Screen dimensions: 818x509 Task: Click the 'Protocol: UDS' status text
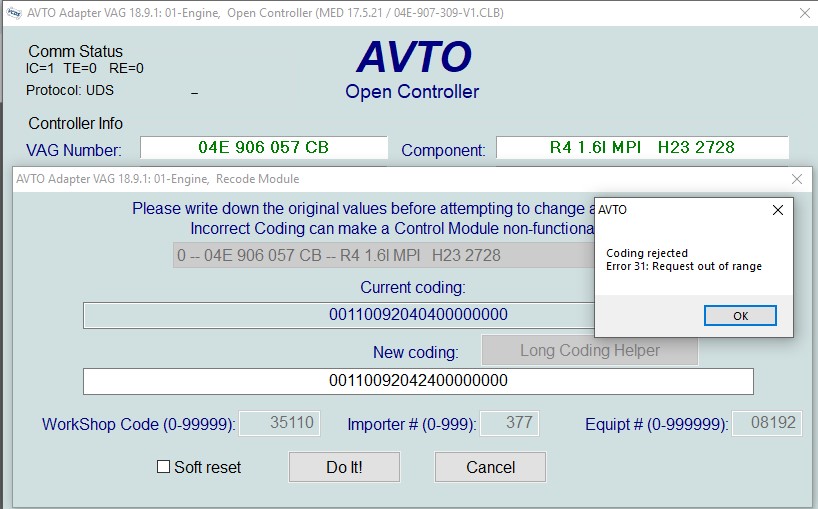70,90
